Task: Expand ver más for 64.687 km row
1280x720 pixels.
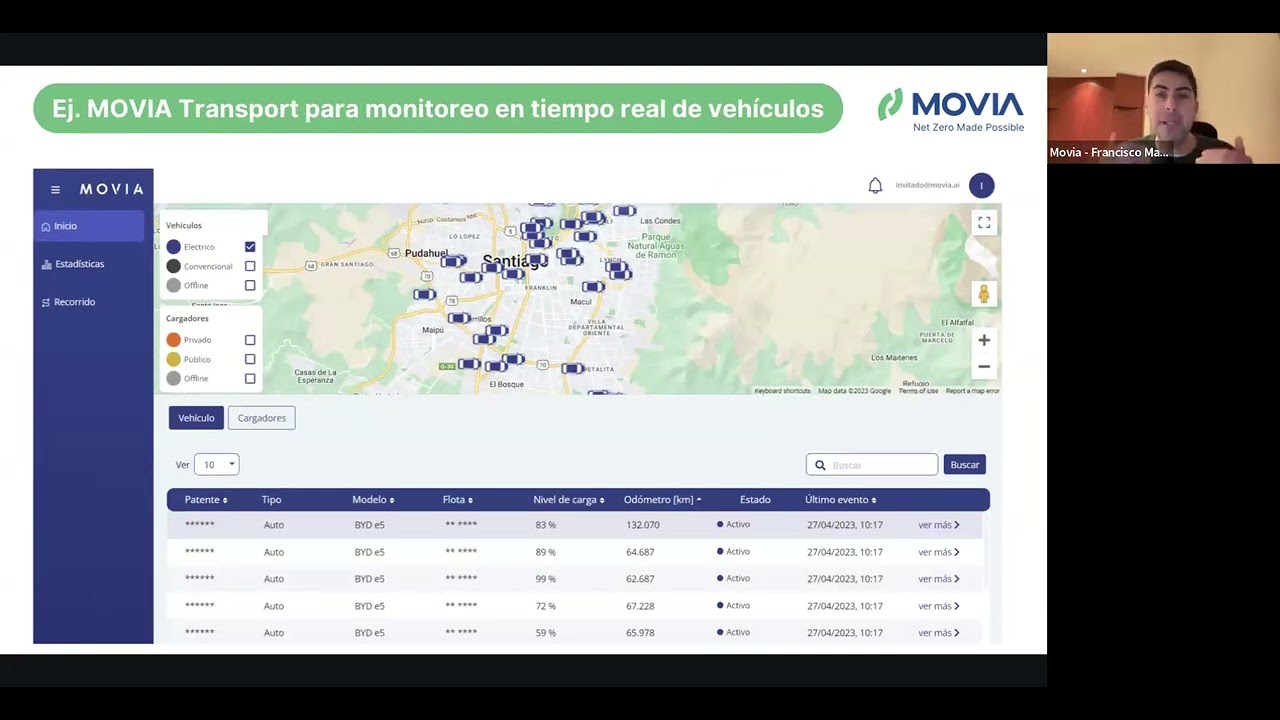Action: click(939, 552)
